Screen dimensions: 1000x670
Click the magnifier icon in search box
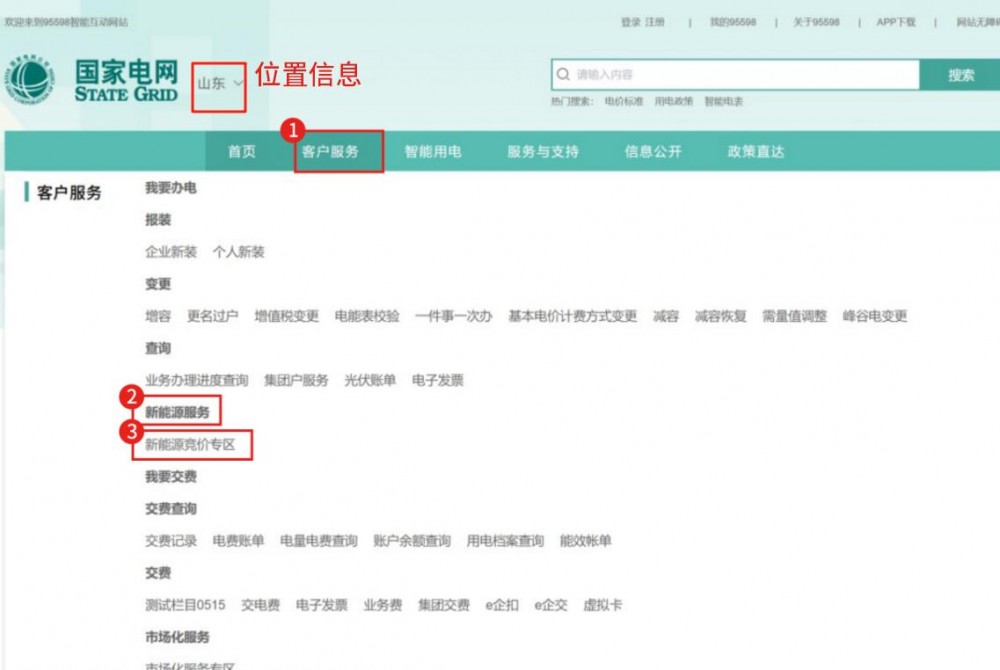[x=564, y=75]
